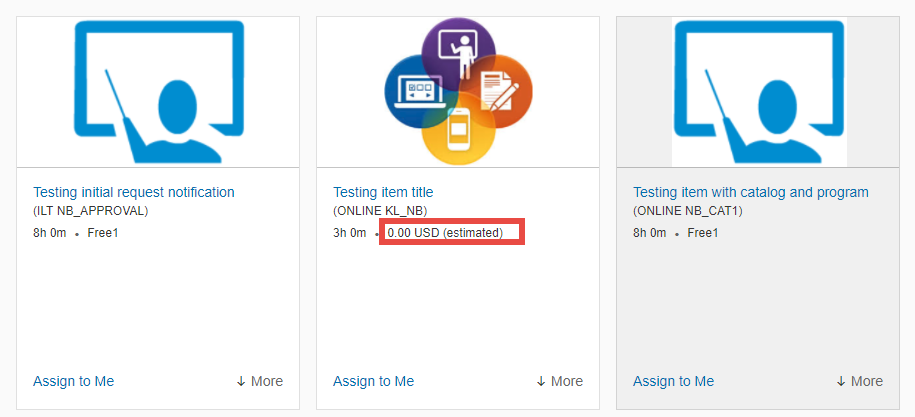
Task: Assign Testing initial request notification to me
Action: pos(74,381)
